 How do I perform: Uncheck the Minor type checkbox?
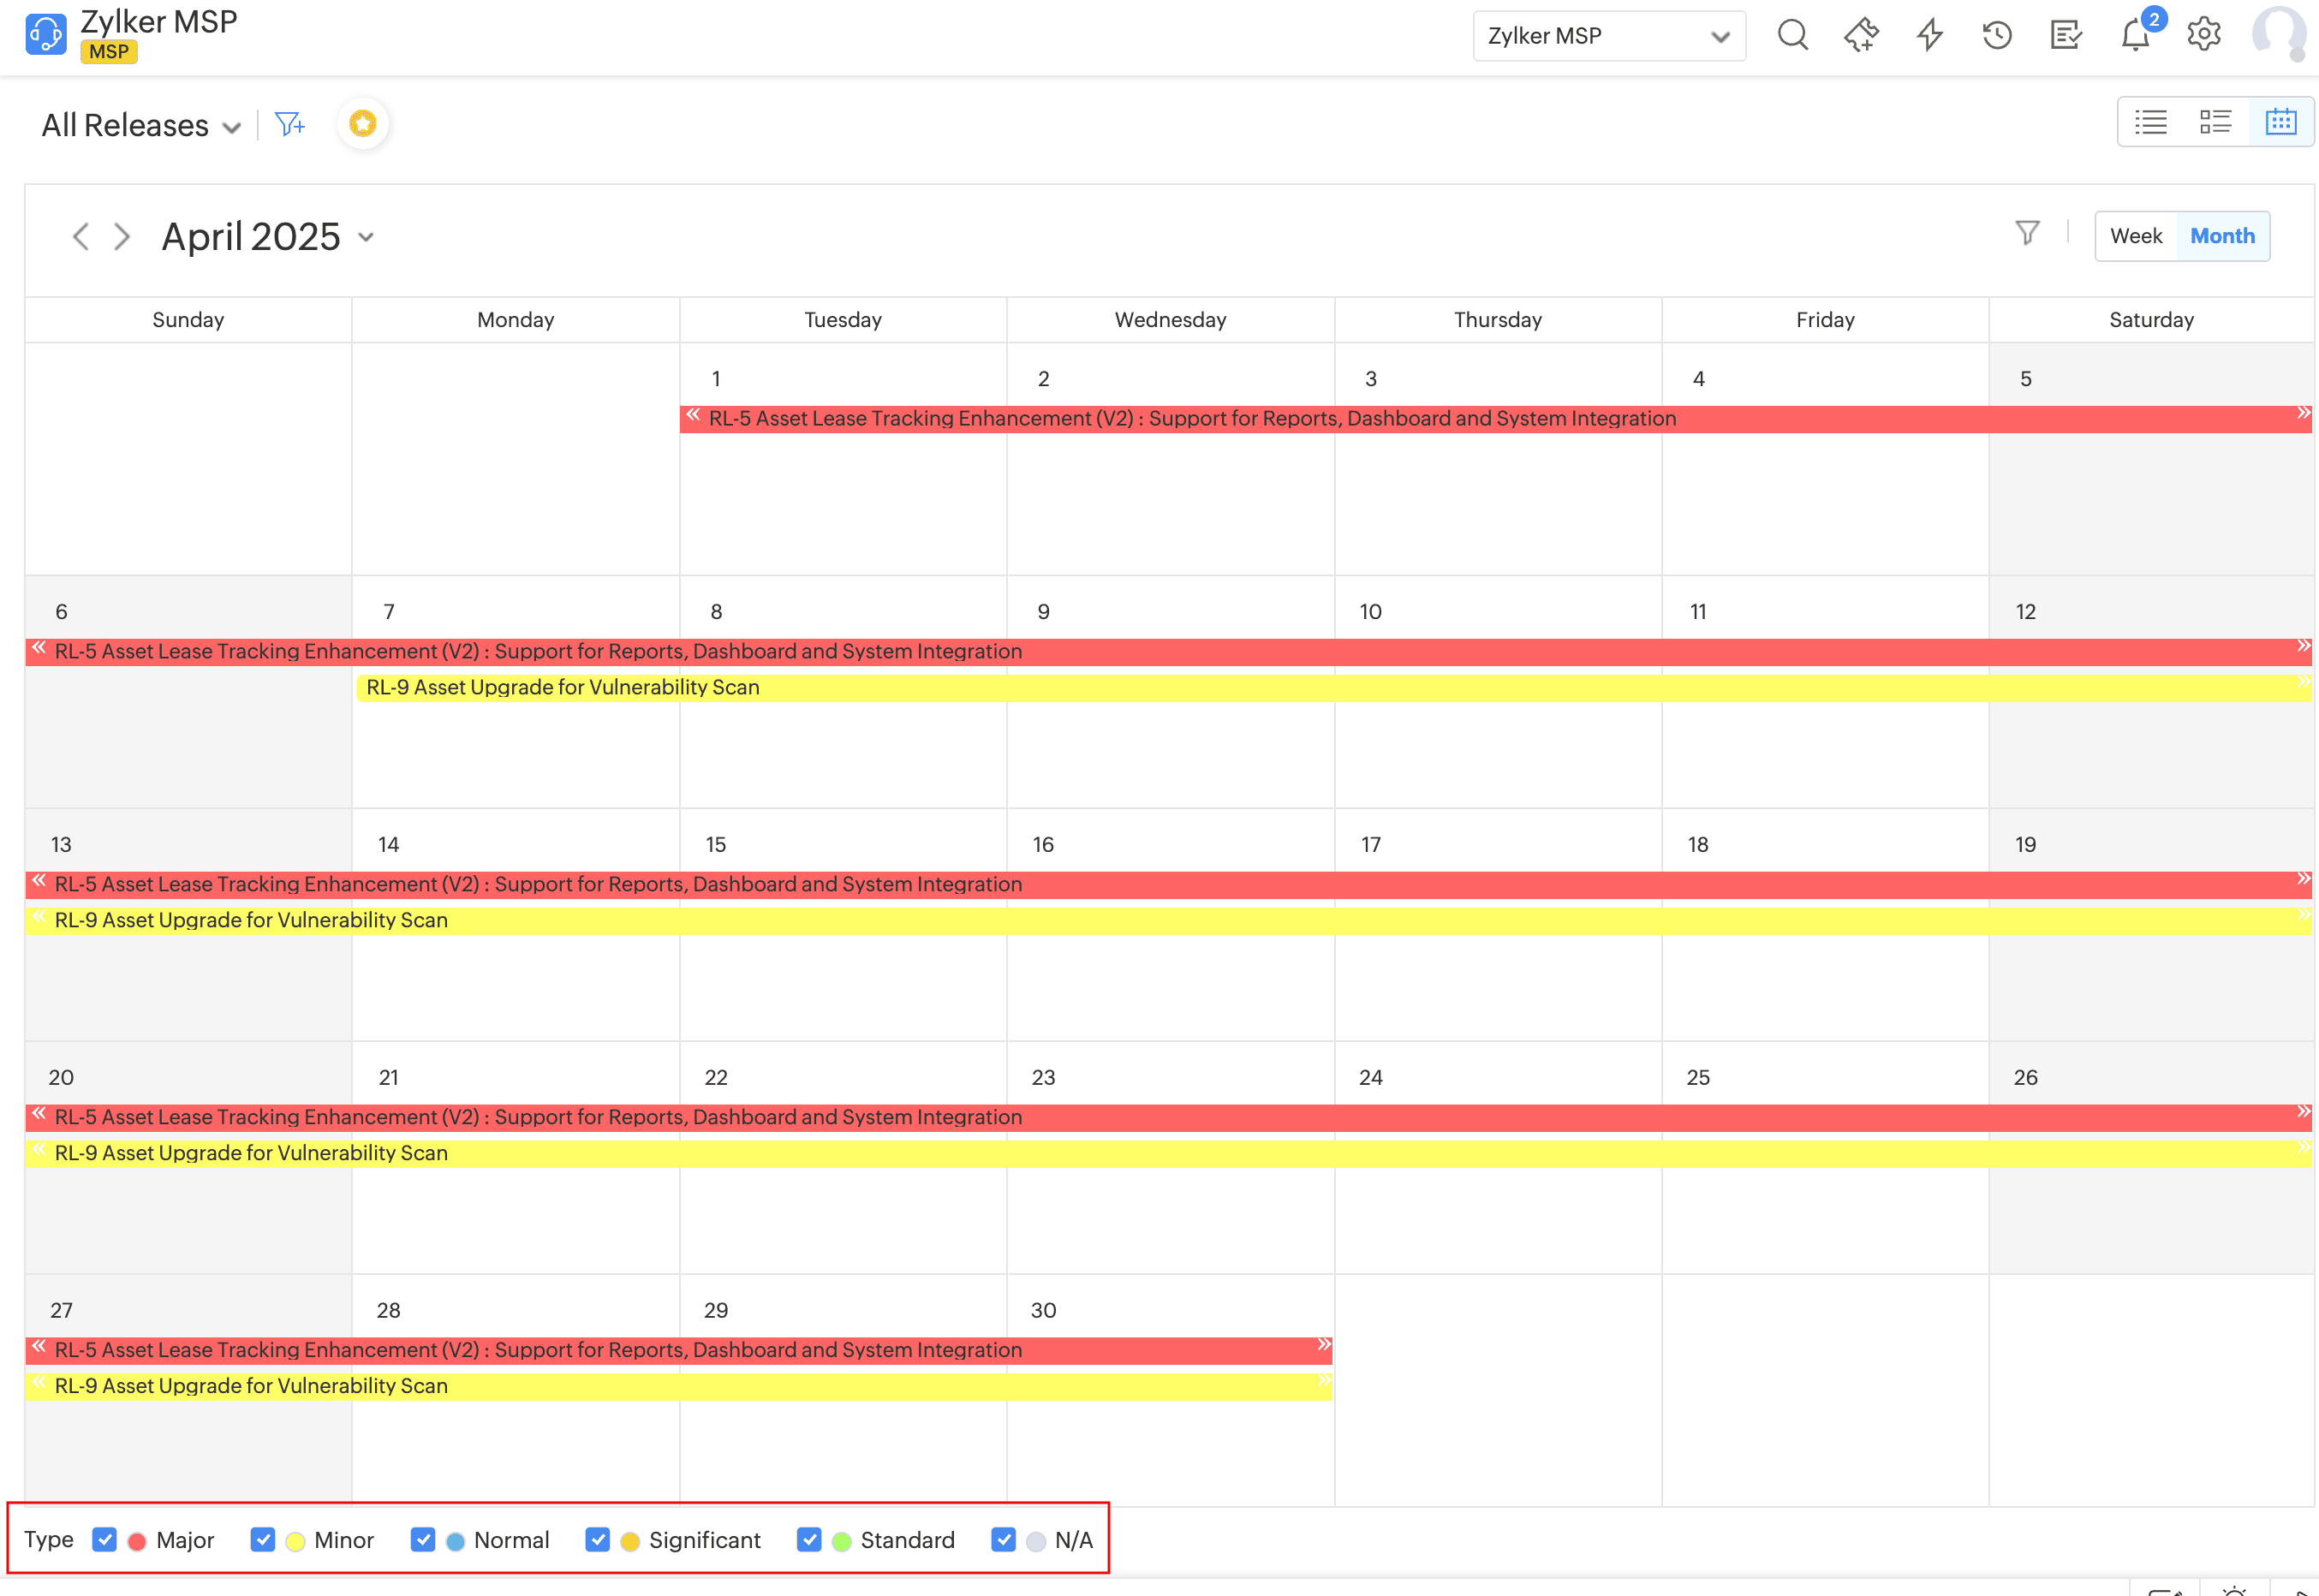263,1539
